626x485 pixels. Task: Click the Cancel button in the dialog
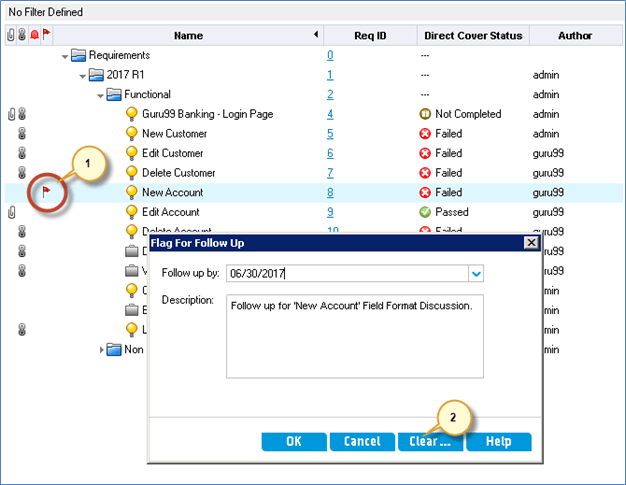(361, 441)
